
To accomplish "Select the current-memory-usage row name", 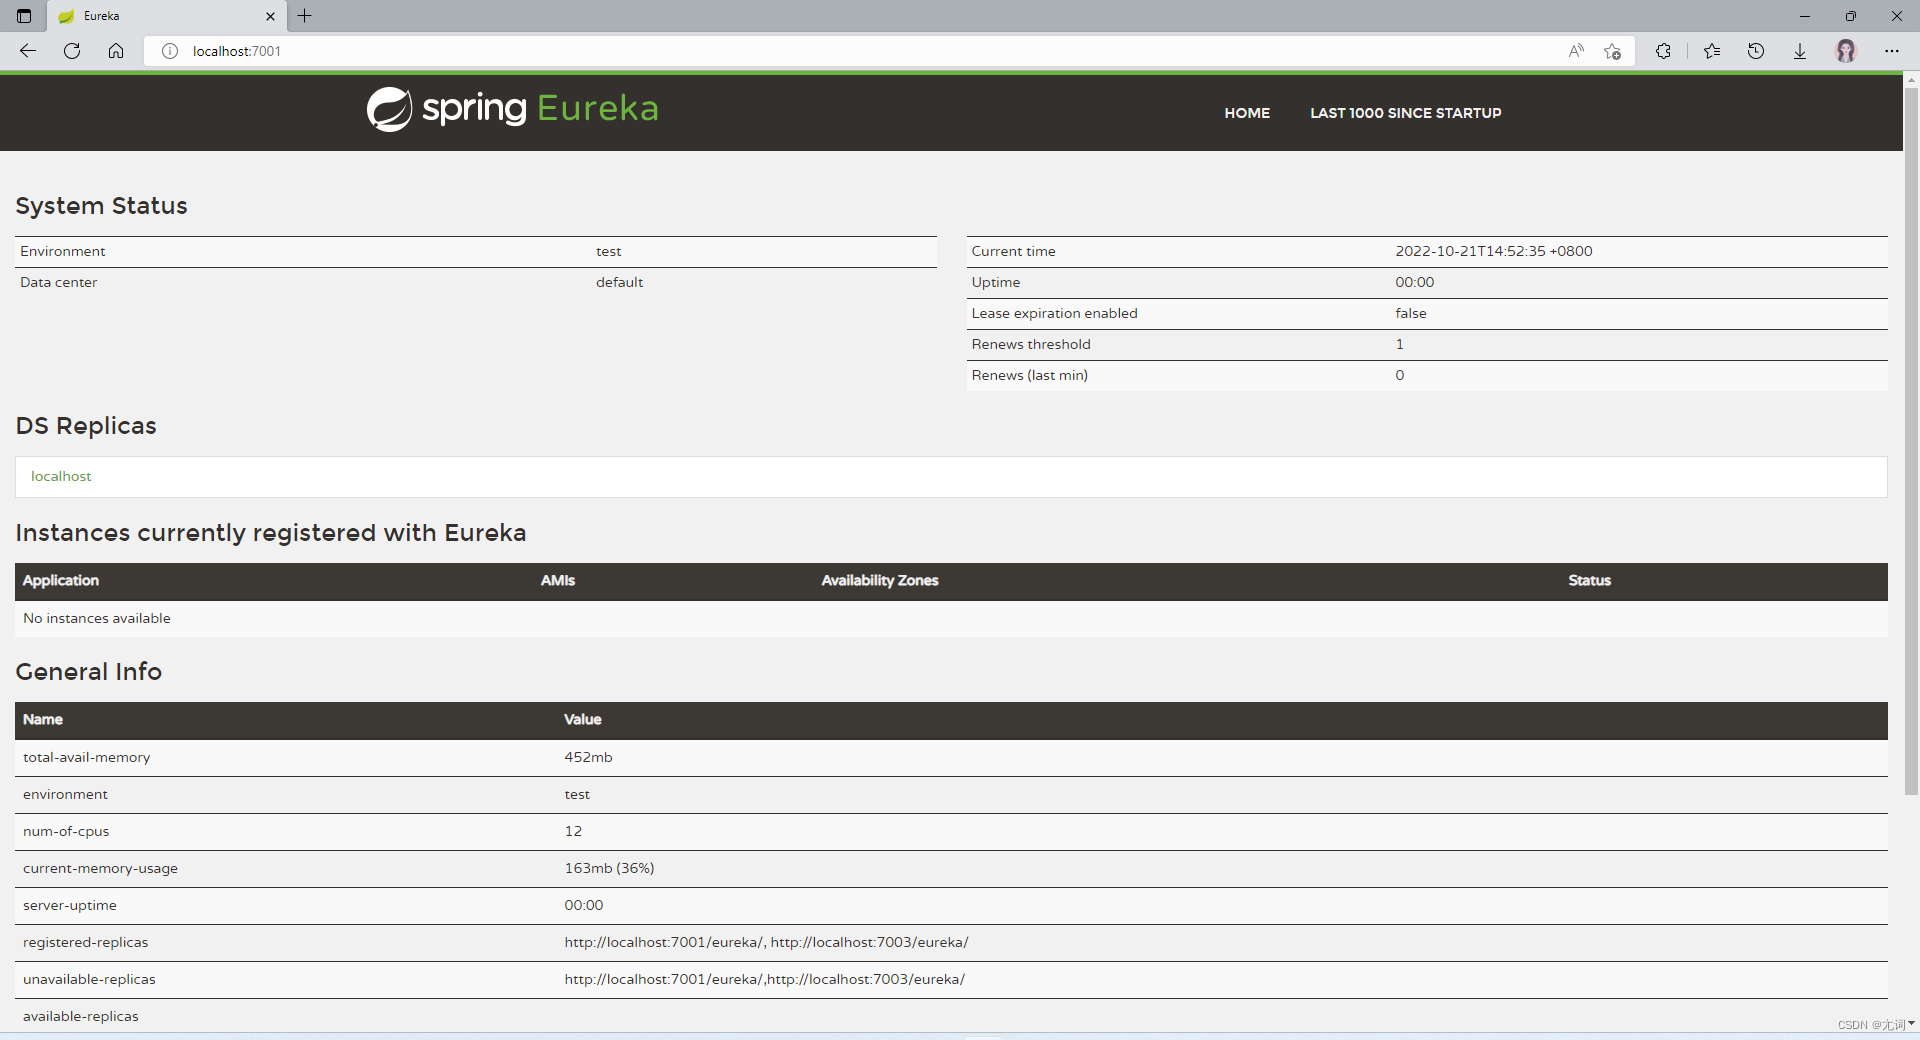I will (100, 868).
